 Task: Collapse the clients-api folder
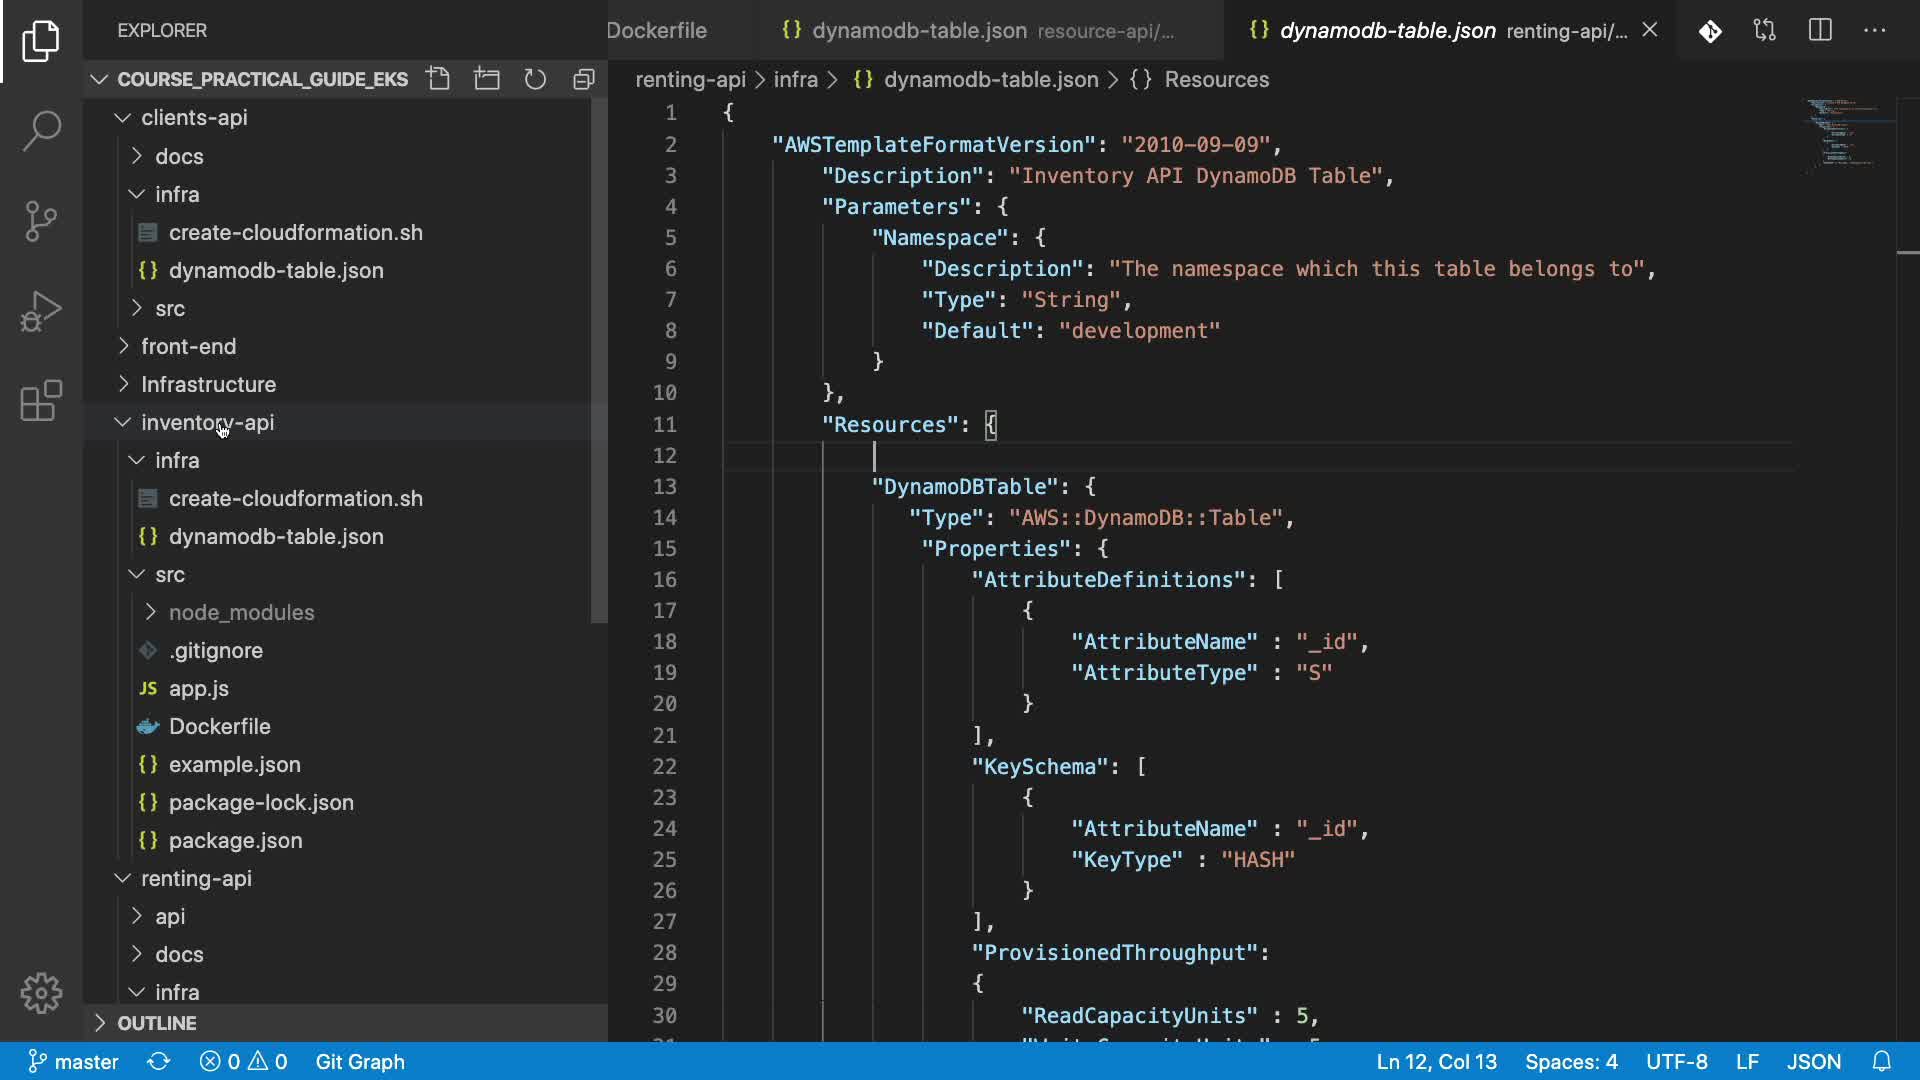(x=194, y=118)
